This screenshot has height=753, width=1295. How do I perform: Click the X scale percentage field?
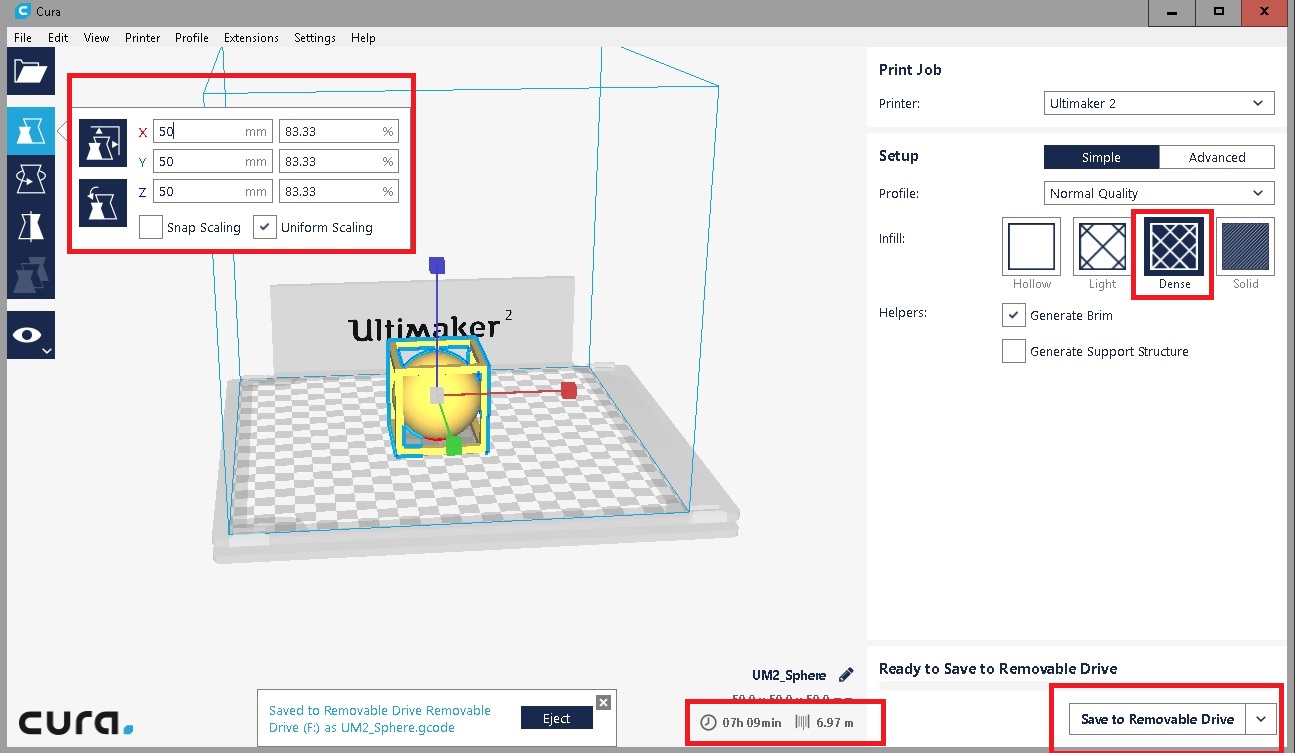click(x=338, y=131)
